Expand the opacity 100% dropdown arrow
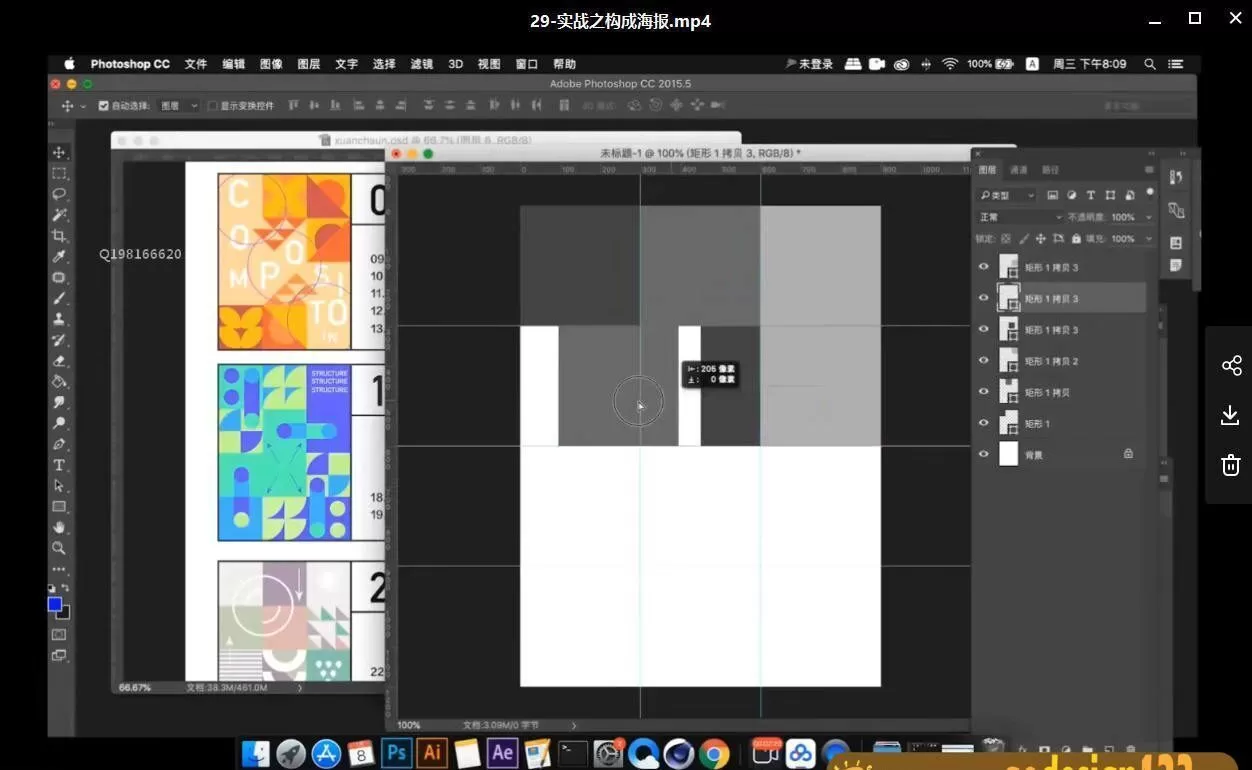The width and height of the screenshot is (1252, 770). tap(1148, 217)
